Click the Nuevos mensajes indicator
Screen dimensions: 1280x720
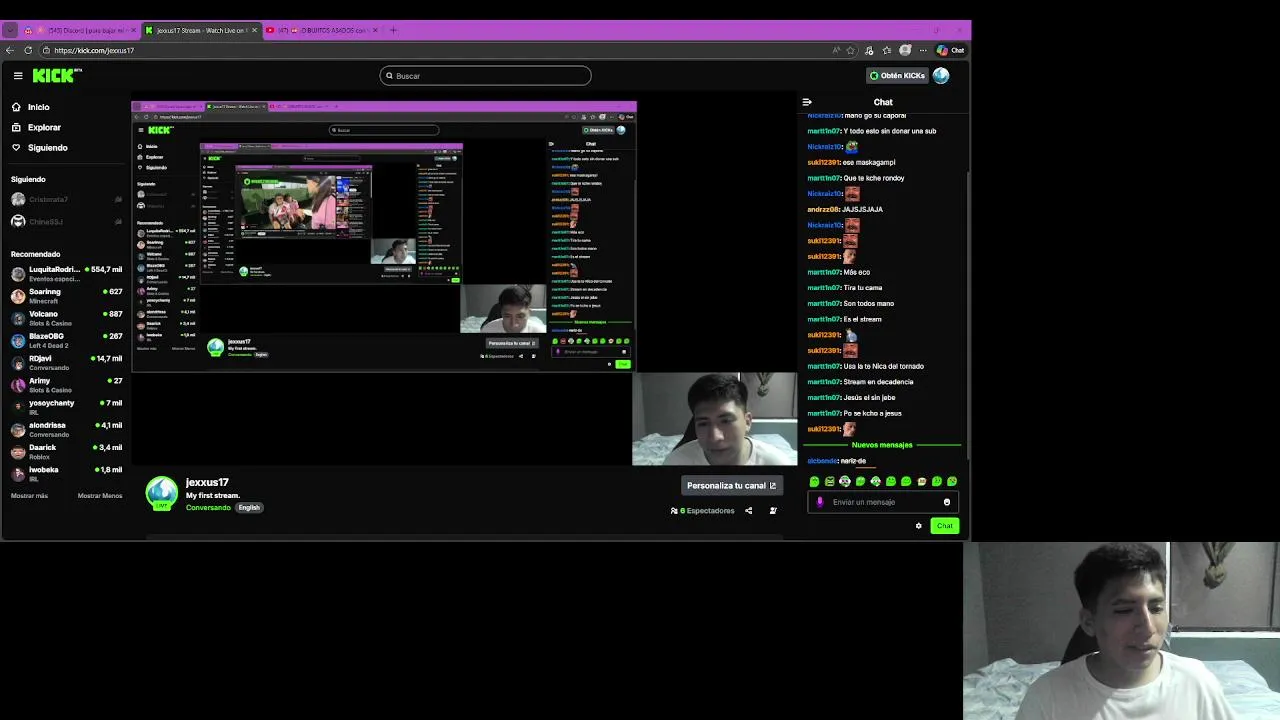click(882, 445)
